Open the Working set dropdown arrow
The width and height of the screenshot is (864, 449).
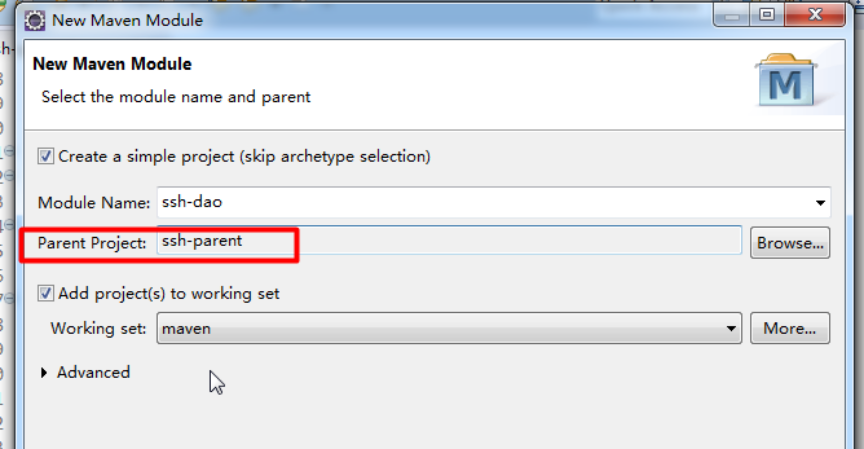click(x=731, y=329)
